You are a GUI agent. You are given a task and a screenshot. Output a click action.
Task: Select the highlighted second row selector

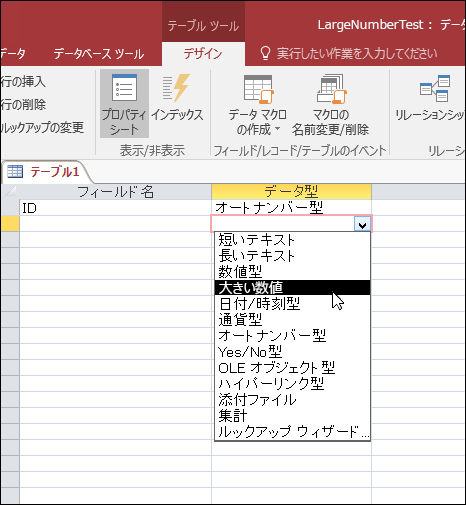[x=10, y=224]
